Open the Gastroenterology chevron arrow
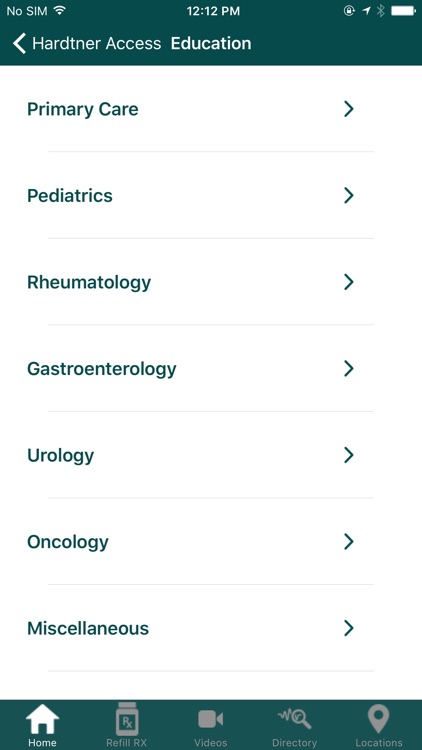Image resolution: width=422 pixels, height=750 pixels. (x=349, y=368)
